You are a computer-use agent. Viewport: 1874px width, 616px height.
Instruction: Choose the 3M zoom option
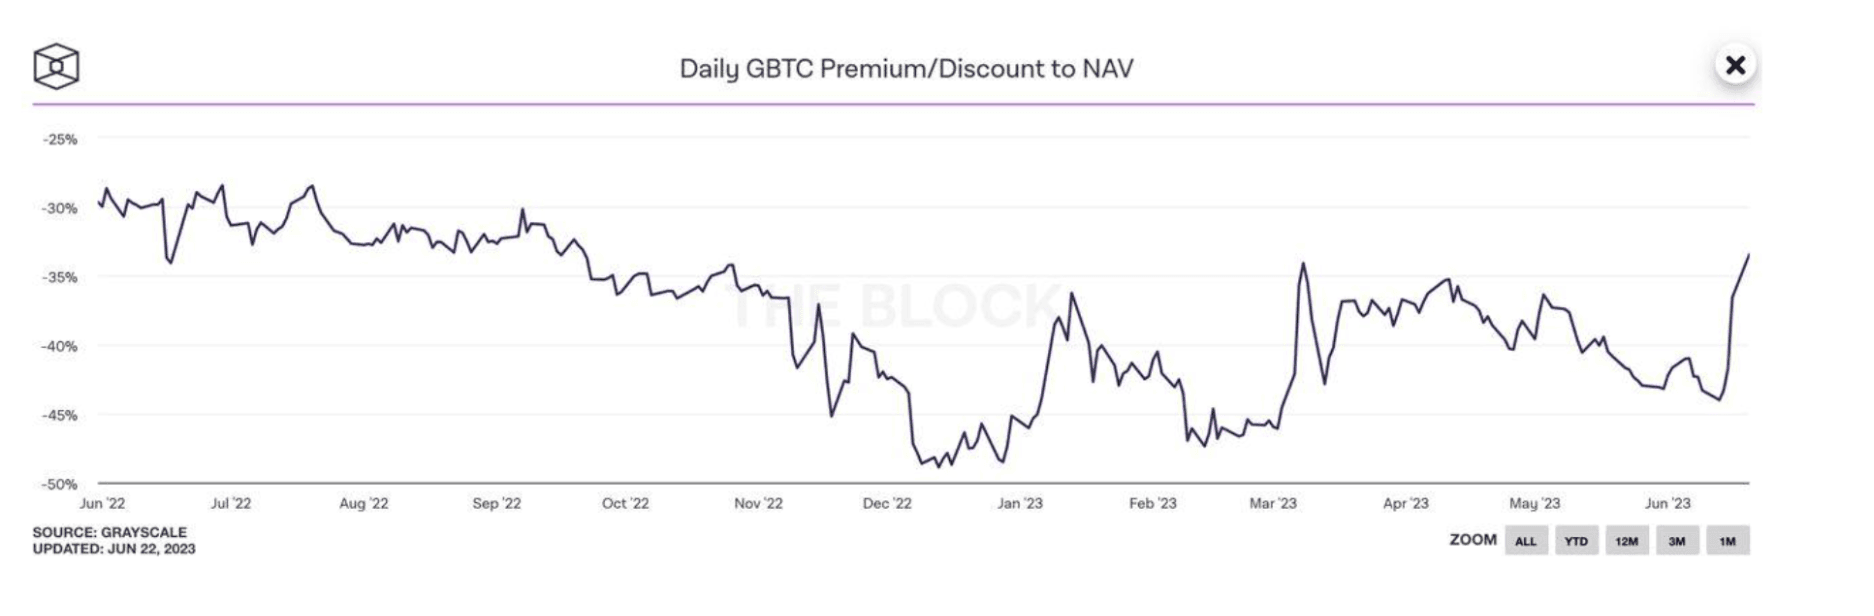click(1677, 541)
